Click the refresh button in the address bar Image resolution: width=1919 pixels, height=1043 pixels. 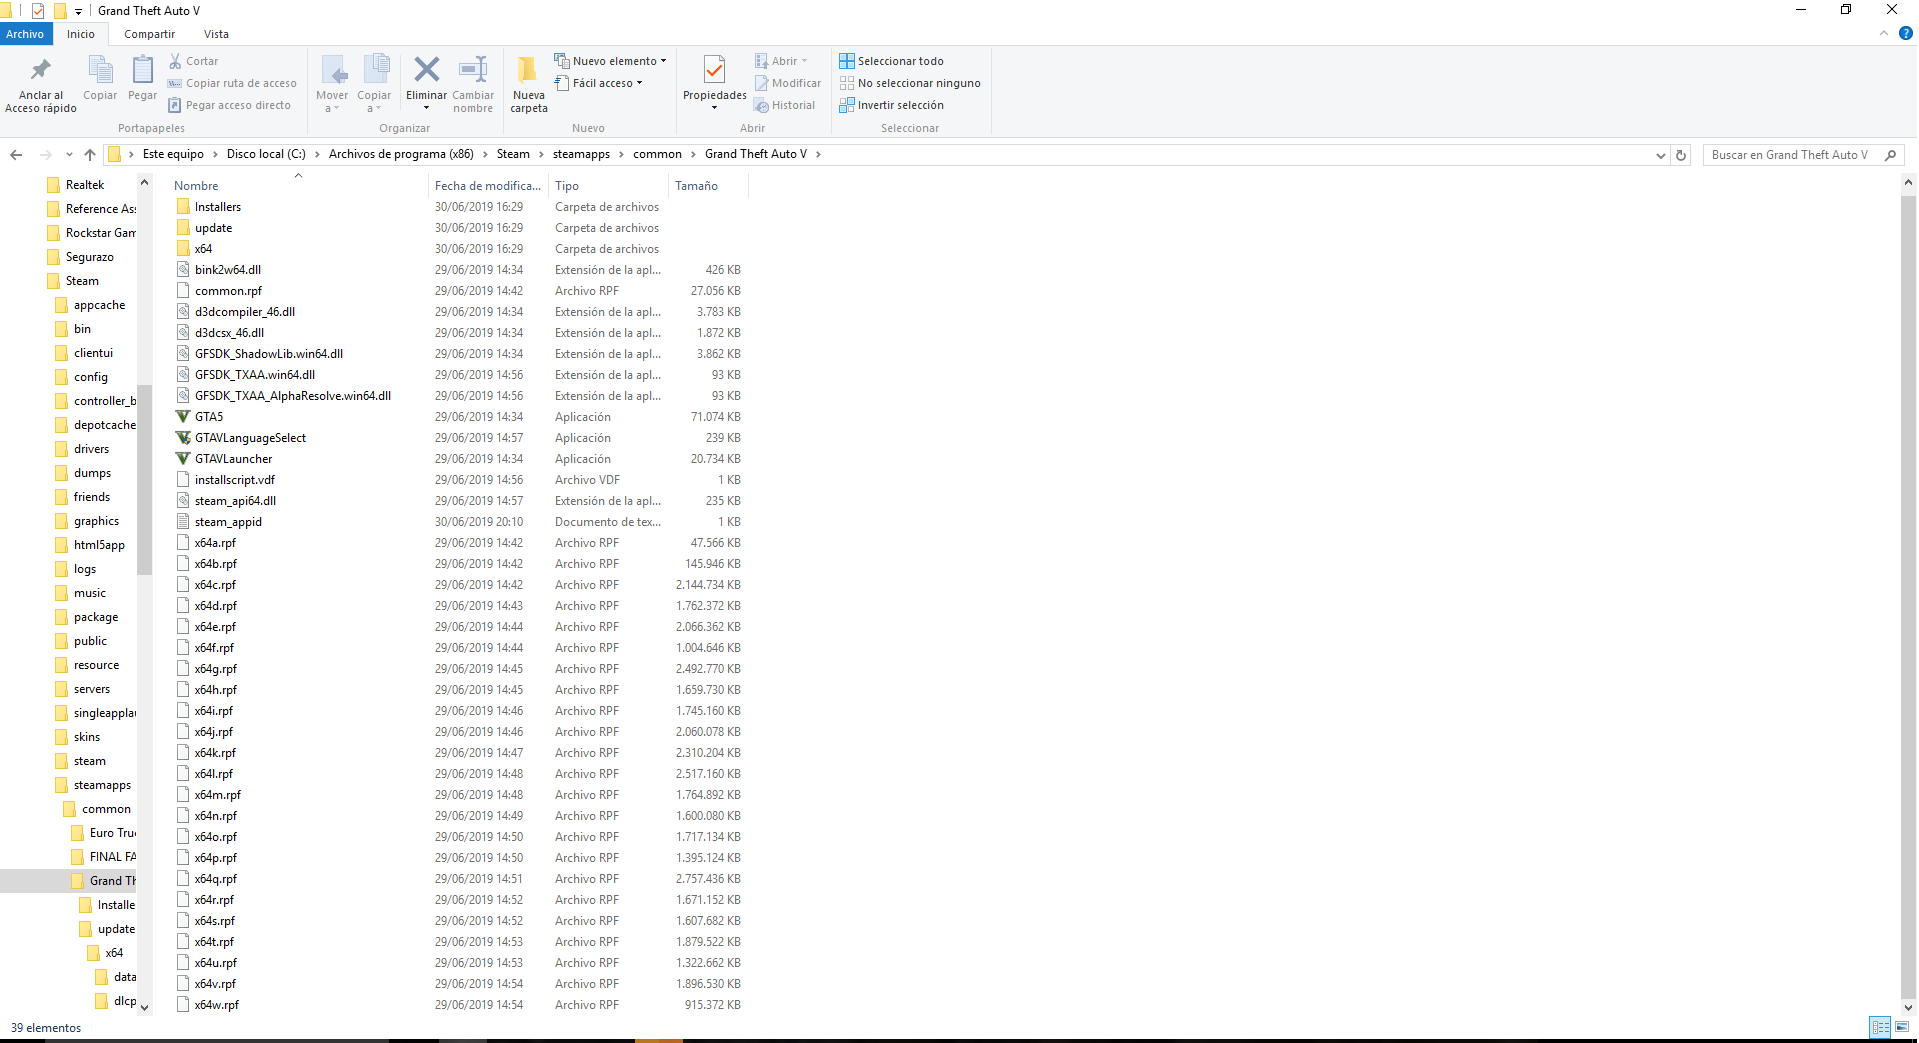click(1681, 155)
